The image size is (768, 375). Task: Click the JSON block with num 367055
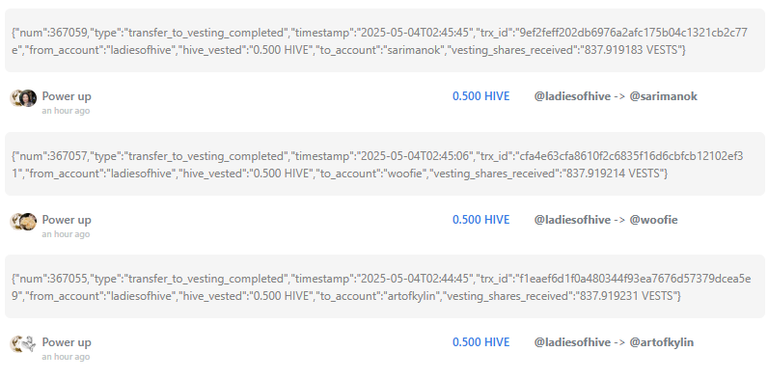click(384, 286)
